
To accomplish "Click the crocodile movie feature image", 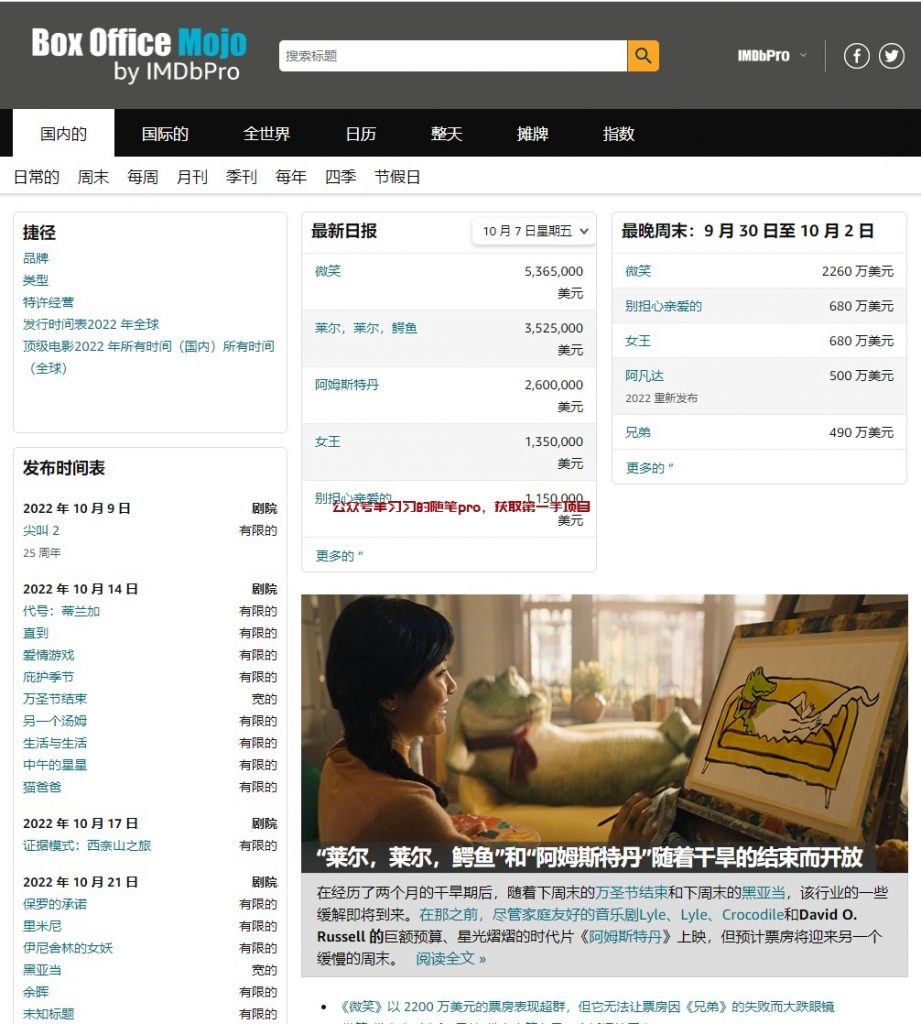I will (x=604, y=720).
